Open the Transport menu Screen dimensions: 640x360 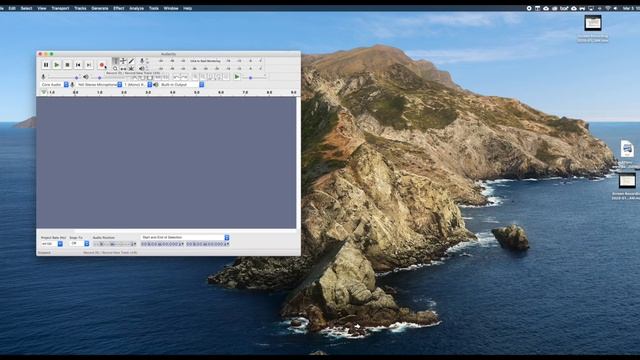tap(60, 8)
